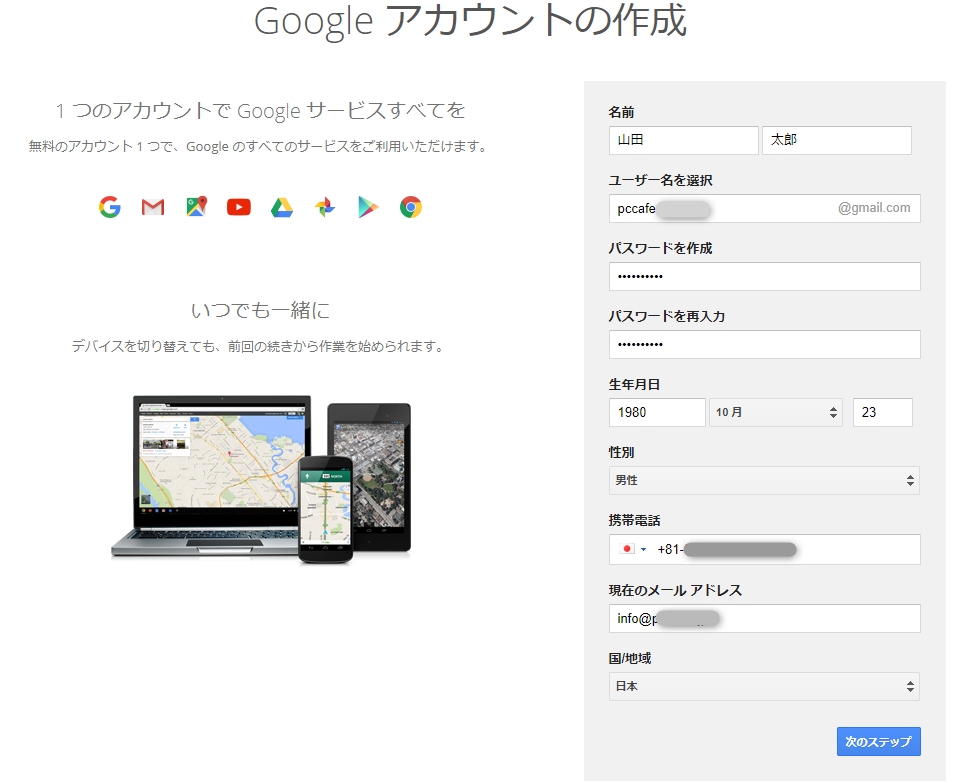This screenshot has height=783, width=959.
Task: Click the text デバイスを切り替えても
Action: click(x=144, y=347)
